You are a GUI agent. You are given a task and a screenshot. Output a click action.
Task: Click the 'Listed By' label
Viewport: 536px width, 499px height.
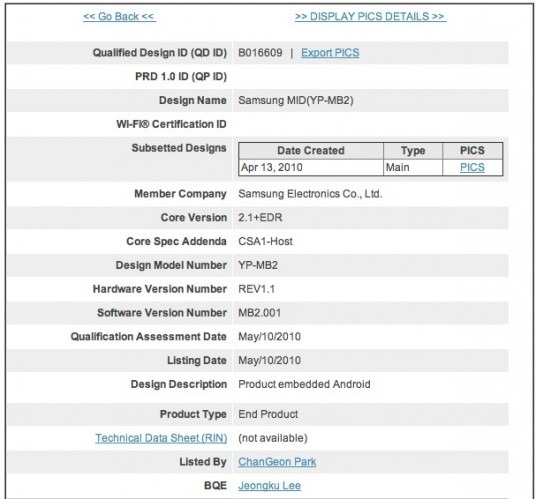pos(203,462)
